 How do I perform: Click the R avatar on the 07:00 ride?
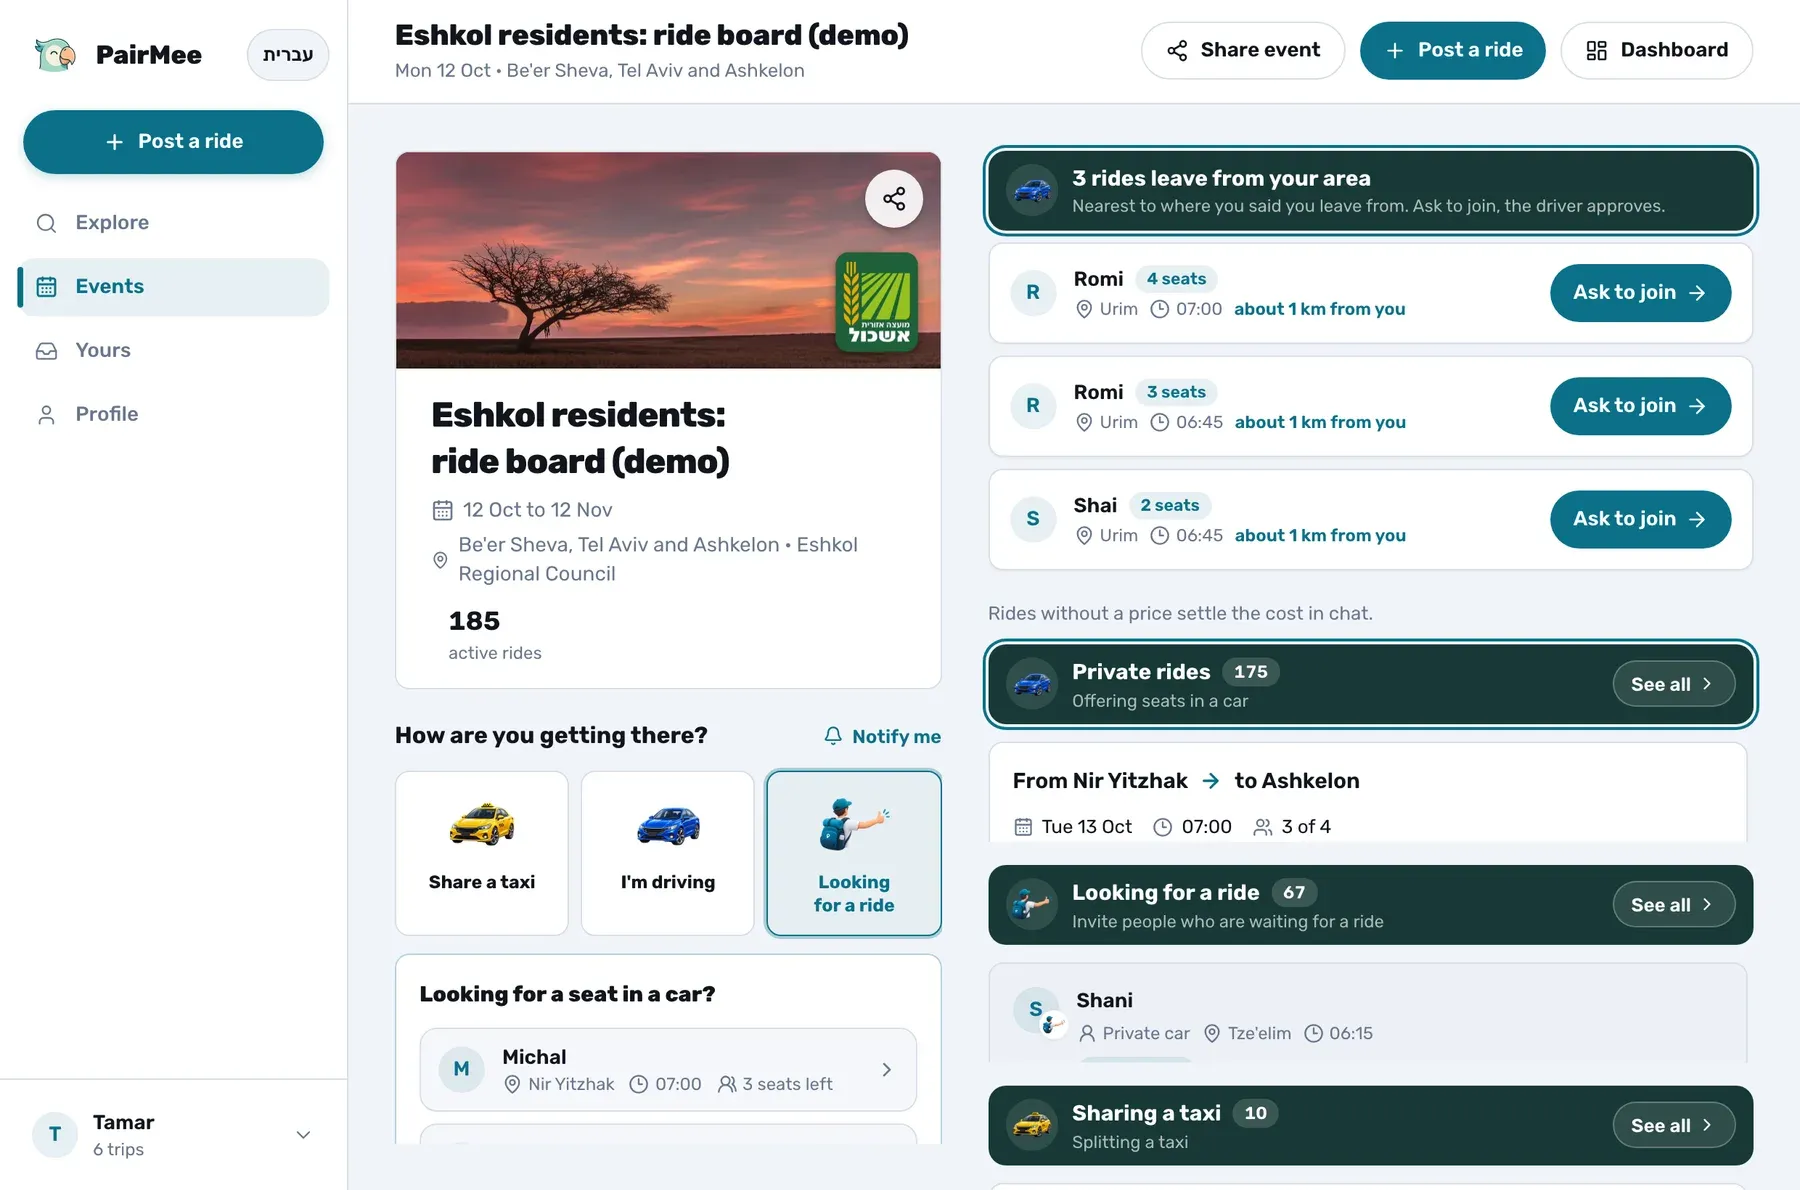coord(1033,293)
